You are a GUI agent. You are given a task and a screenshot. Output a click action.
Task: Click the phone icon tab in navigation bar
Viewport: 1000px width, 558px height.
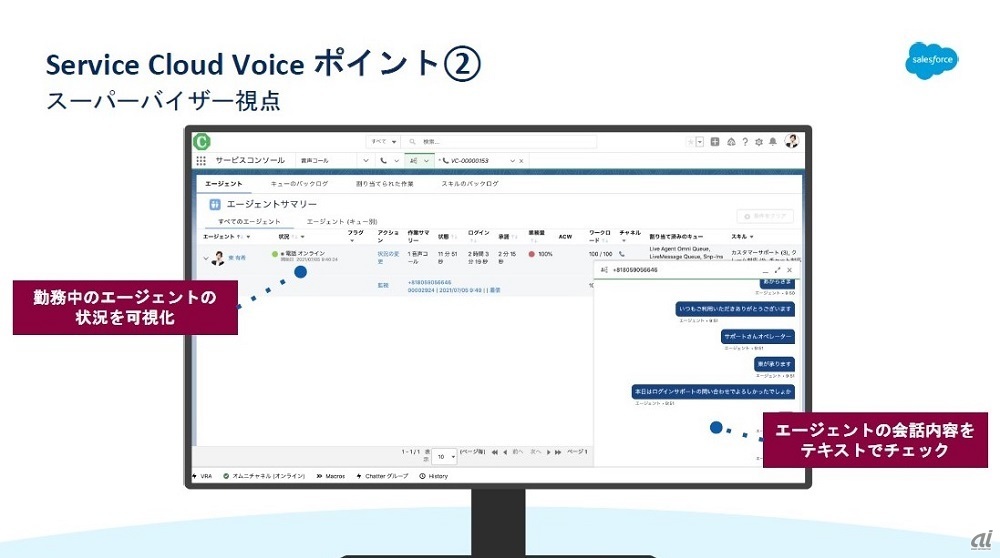point(383,161)
